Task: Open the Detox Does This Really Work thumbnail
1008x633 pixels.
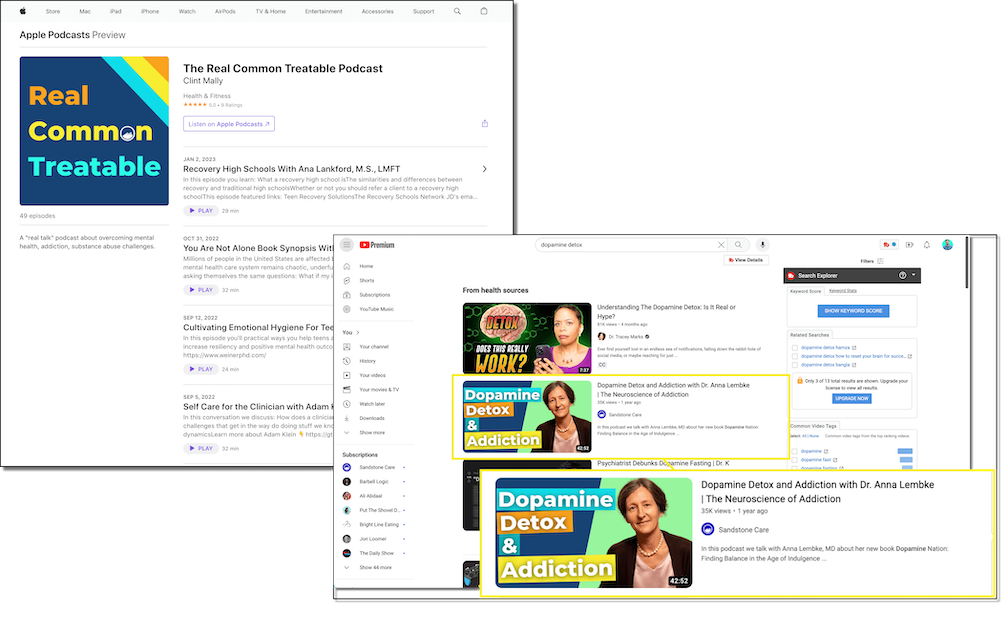Action: [526, 339]
